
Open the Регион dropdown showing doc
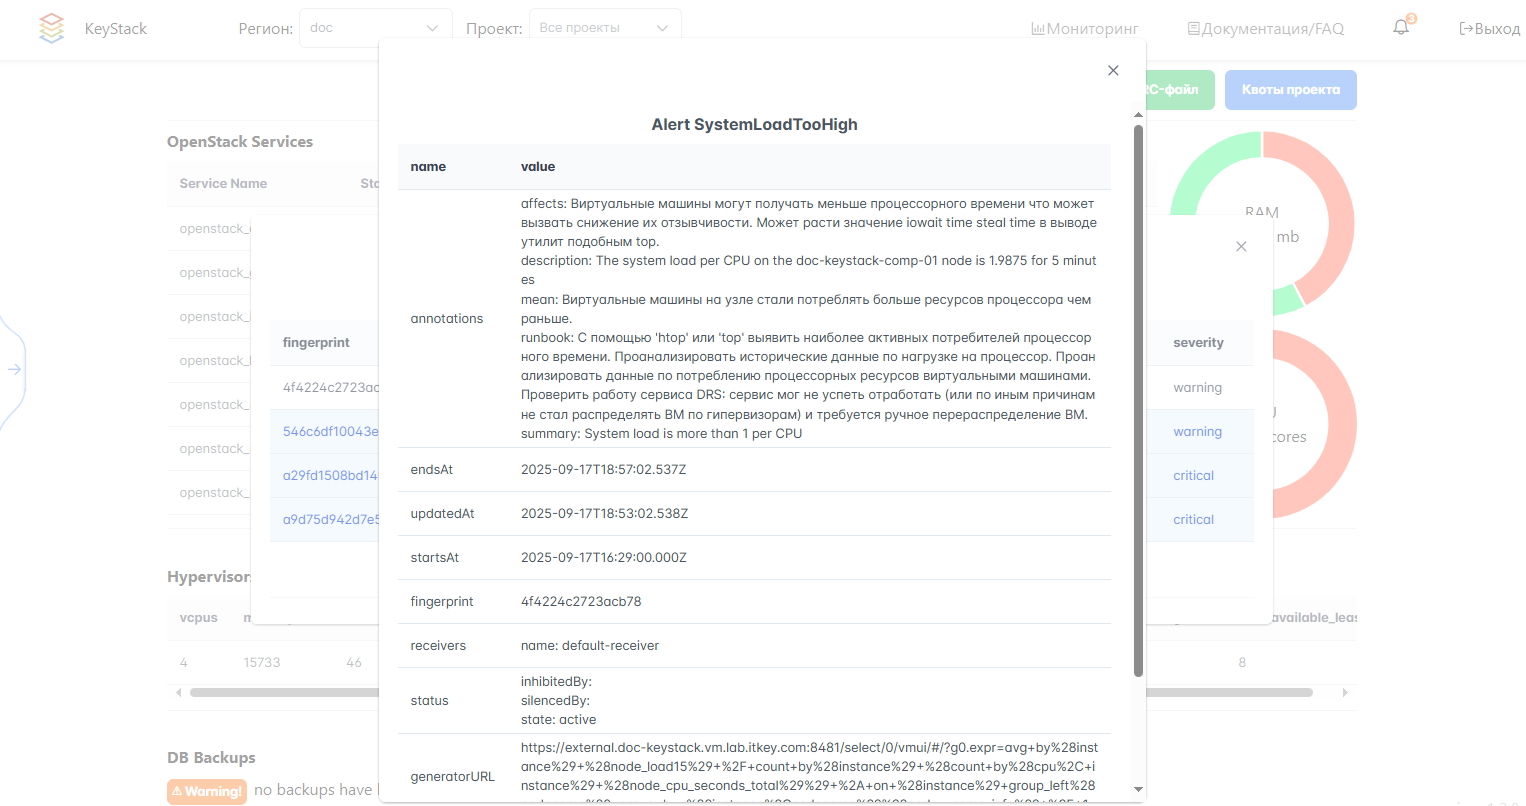tap(375, 28)
